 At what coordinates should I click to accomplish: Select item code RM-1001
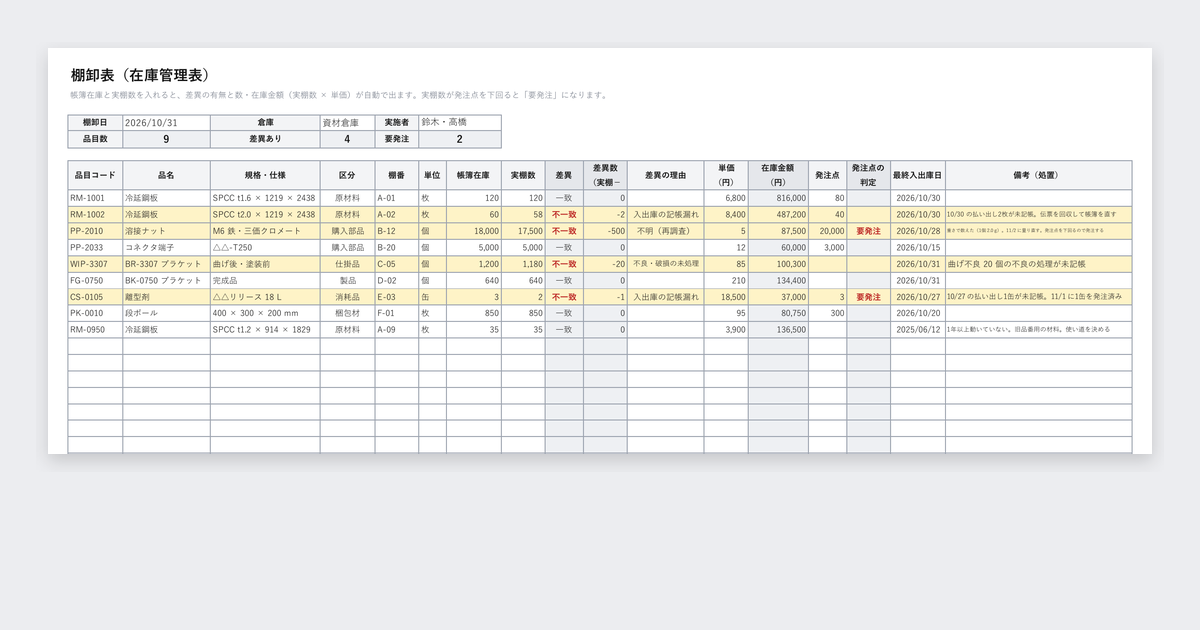coord(95,198)
